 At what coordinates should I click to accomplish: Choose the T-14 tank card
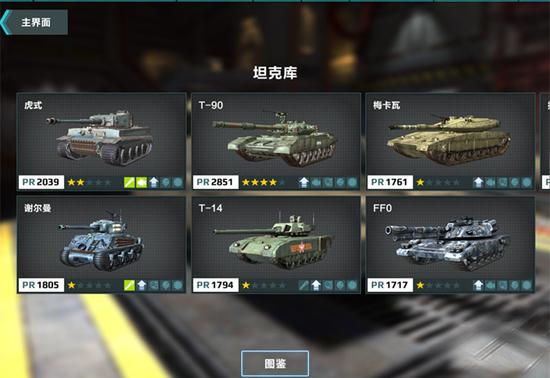pyautogui.click(x=276, y=244)
